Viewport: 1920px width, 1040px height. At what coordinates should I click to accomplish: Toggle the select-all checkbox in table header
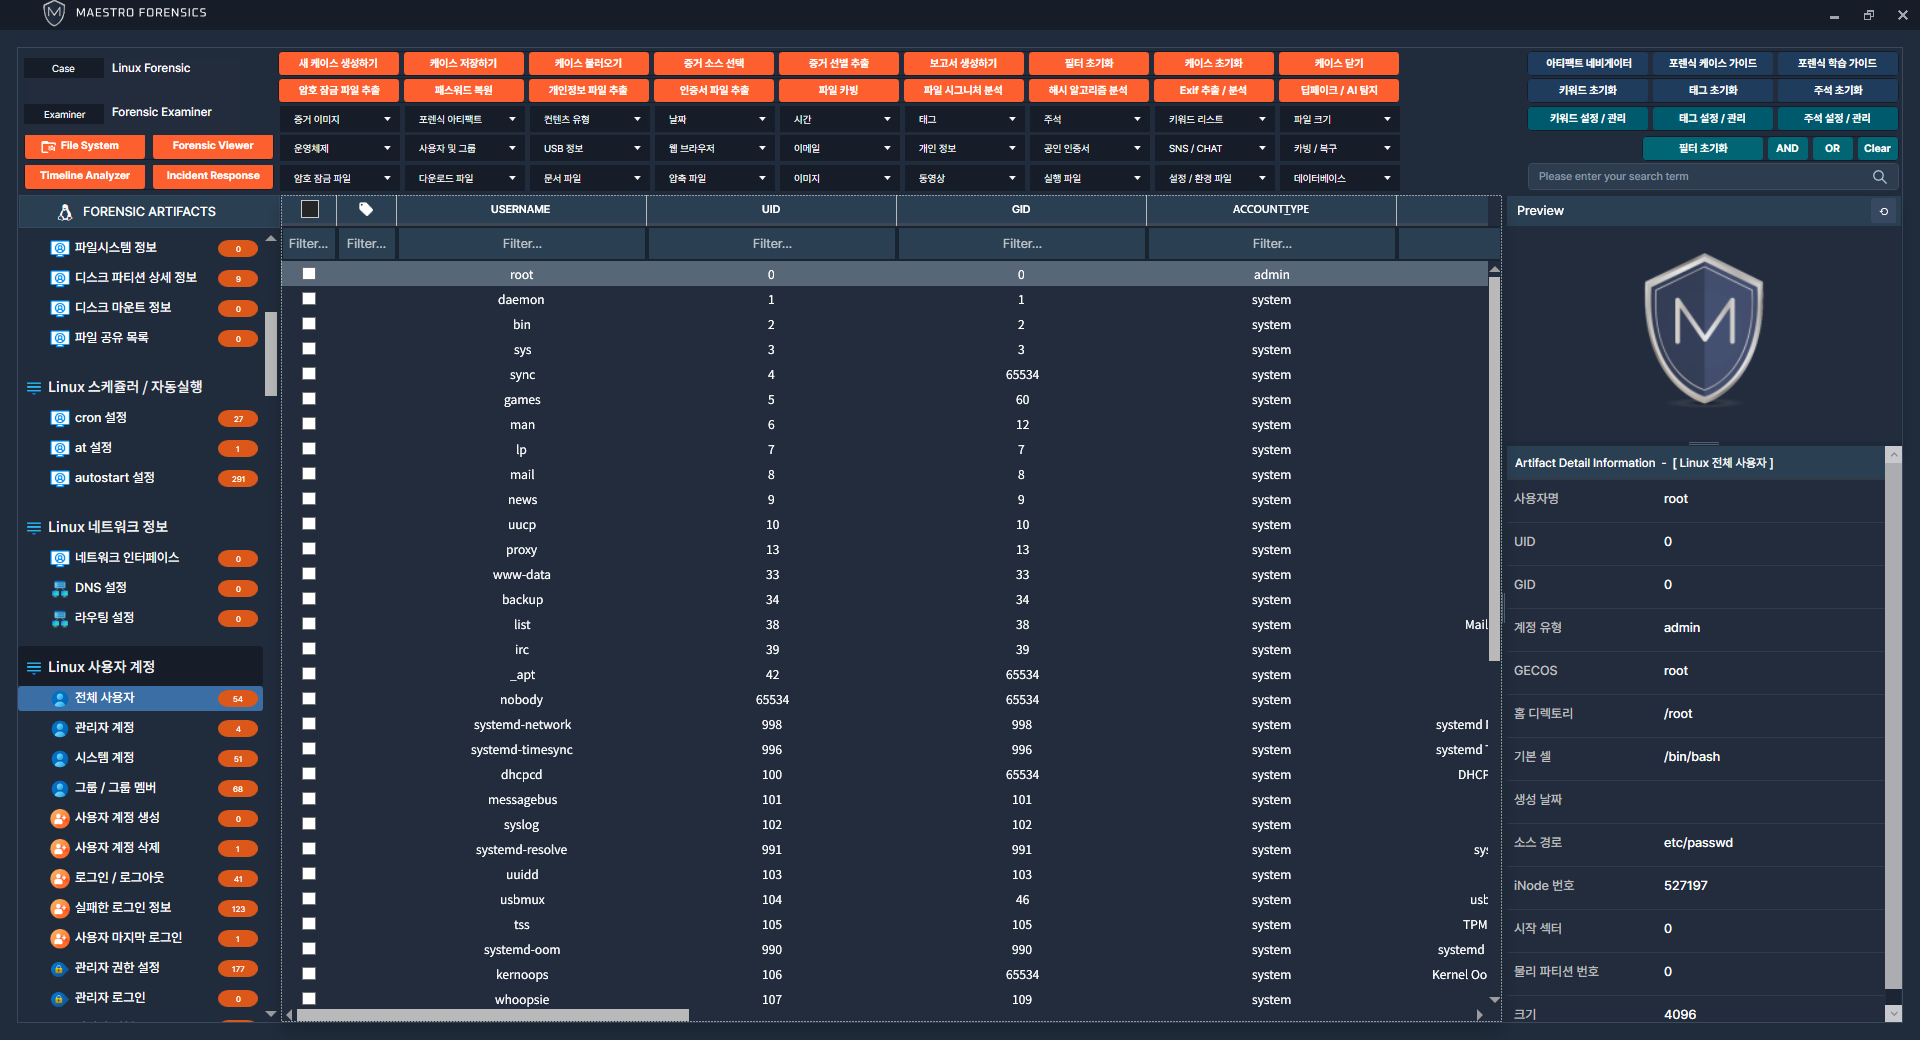tap(310, 210)
